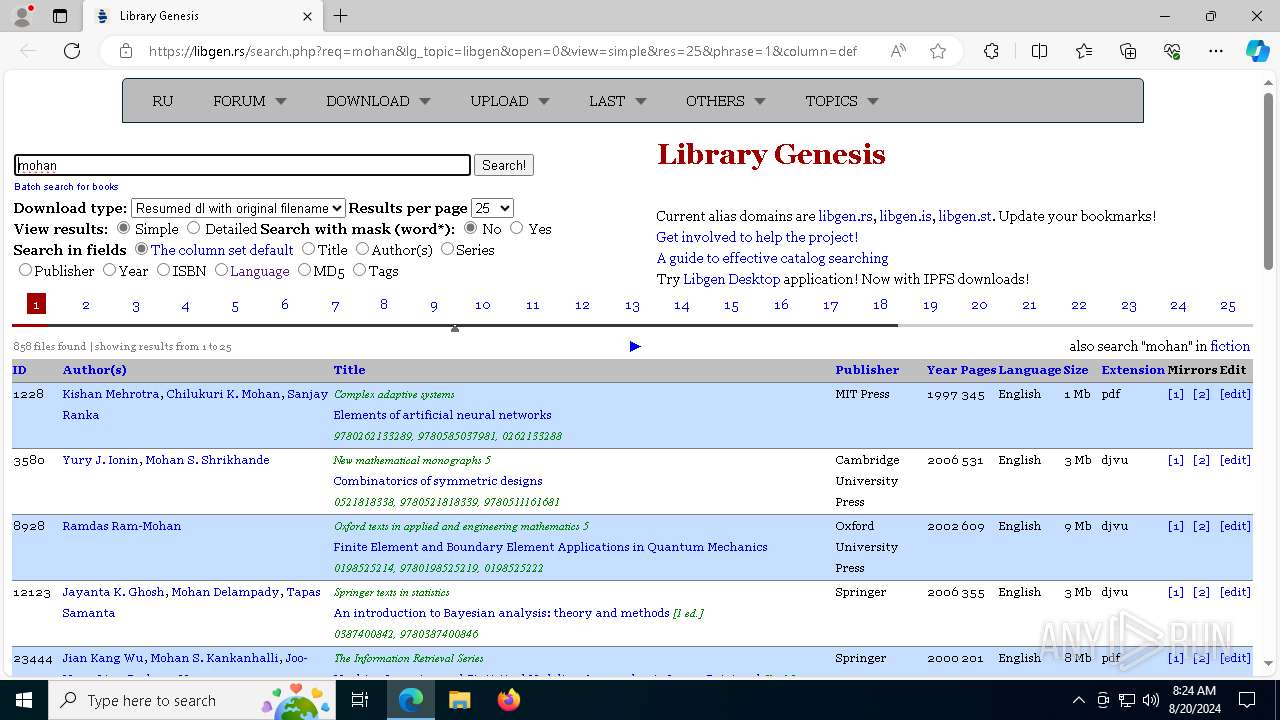
Task: Edit entry for Ramdas Ram-Mohan book
Action: tap(1235, 526)
